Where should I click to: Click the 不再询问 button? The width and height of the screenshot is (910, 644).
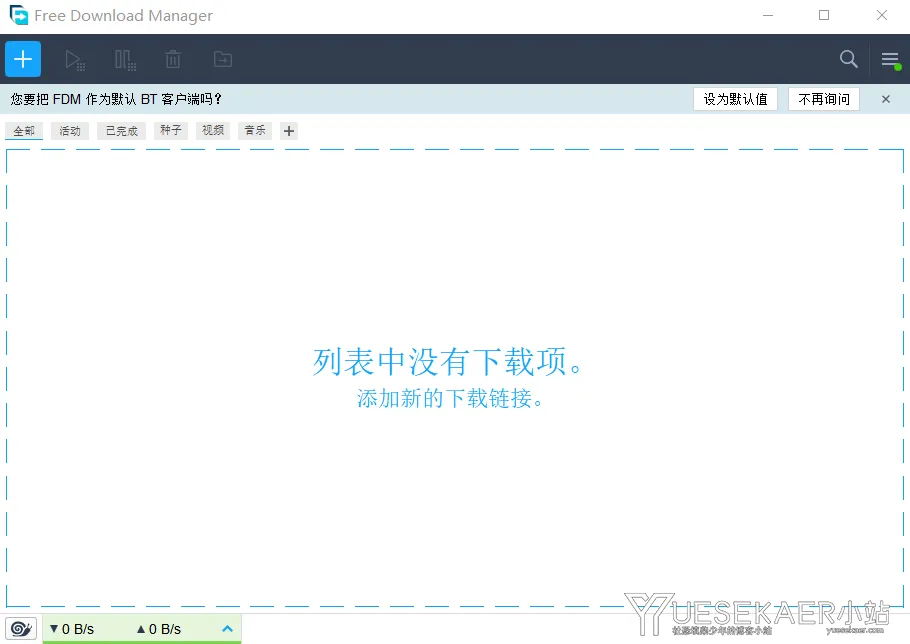click(x=824, y=99)
